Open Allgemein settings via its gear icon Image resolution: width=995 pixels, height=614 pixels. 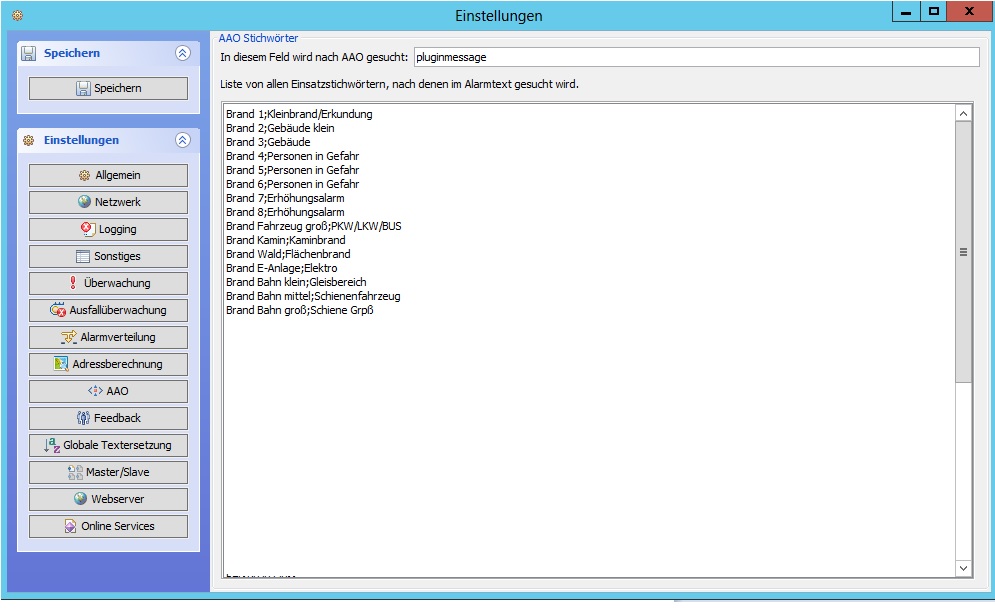(x=85, y=176)
